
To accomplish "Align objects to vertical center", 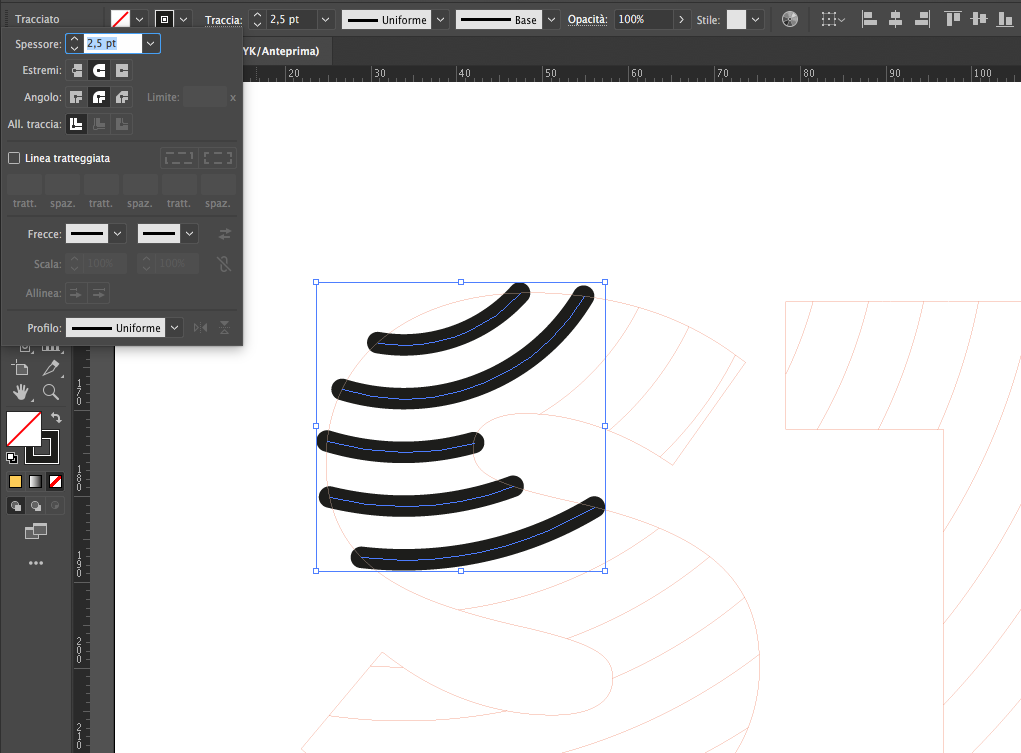I will point(979,20).
